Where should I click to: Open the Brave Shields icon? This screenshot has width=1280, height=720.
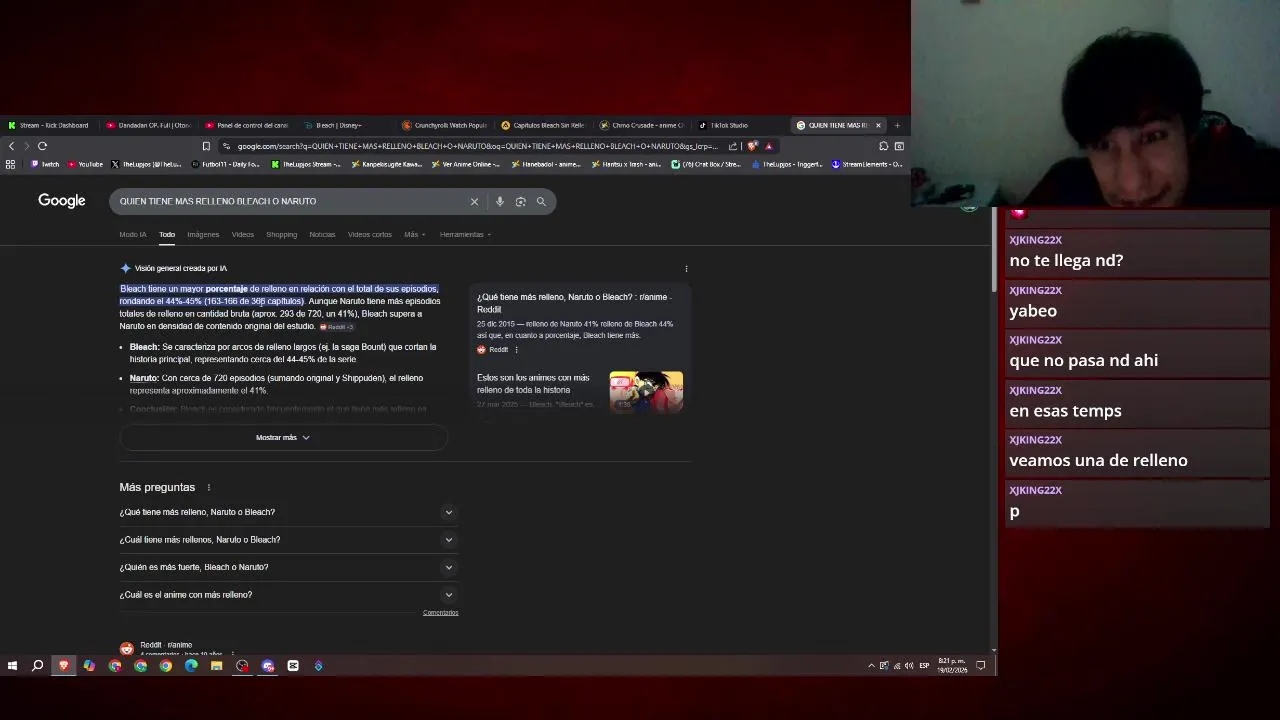pos(753,146)
